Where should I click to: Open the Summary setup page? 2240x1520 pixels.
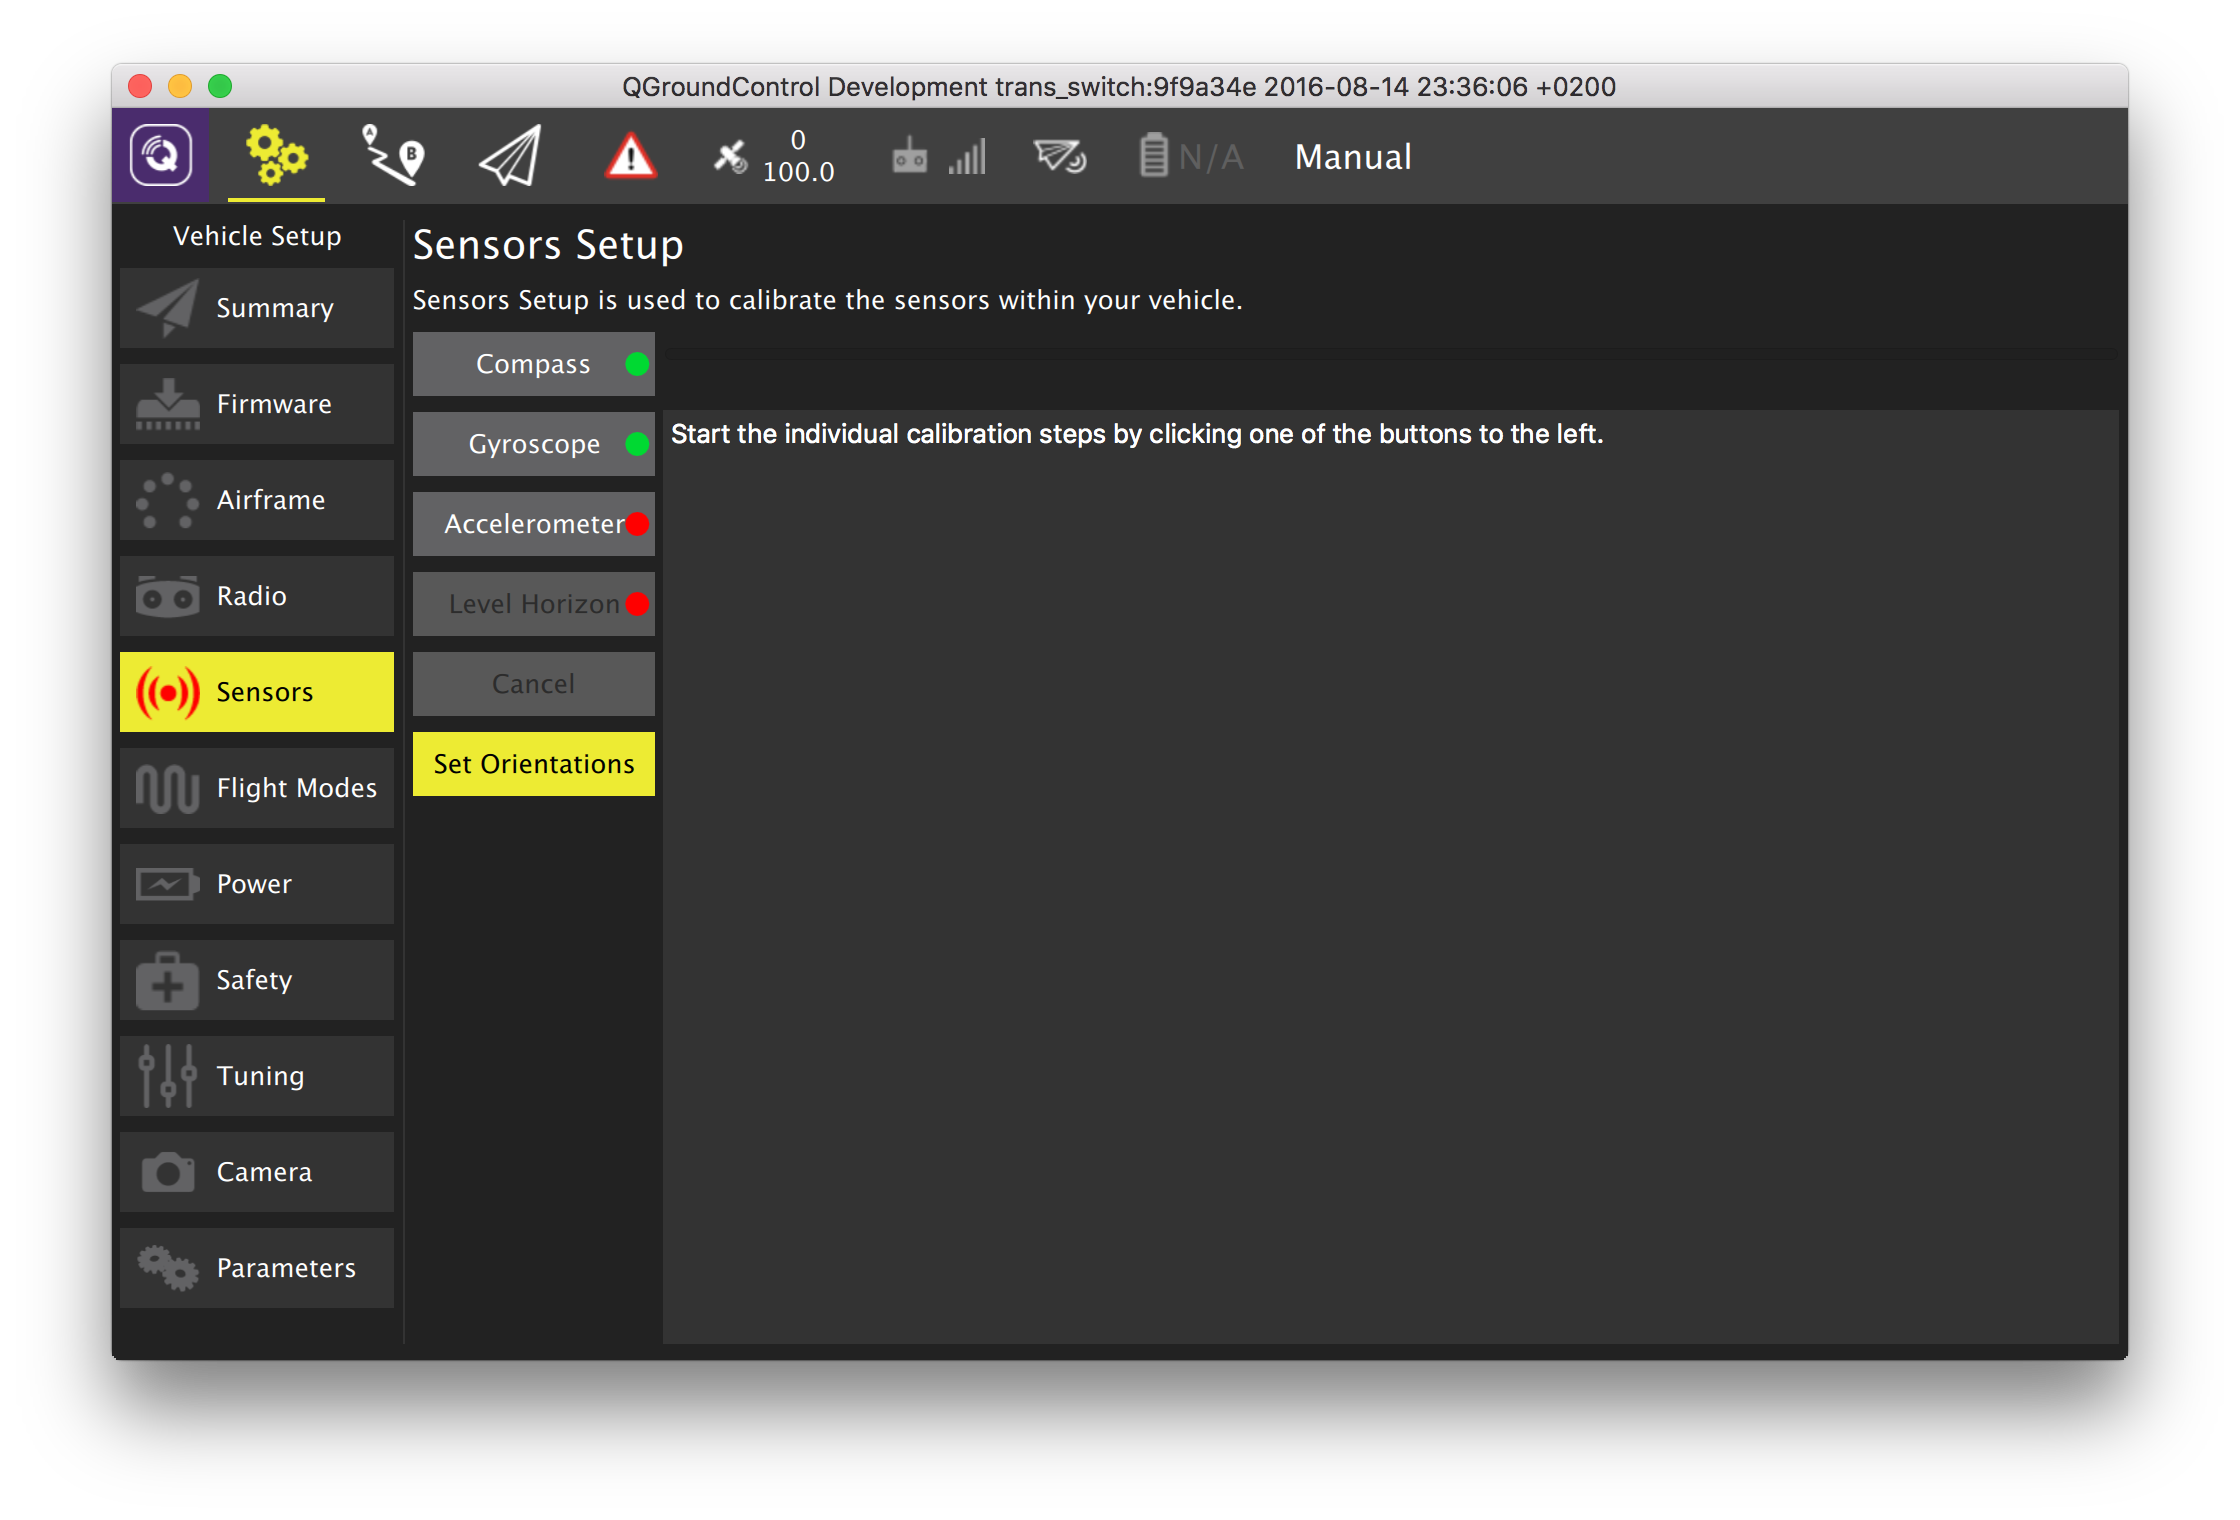tap(257, 308)
